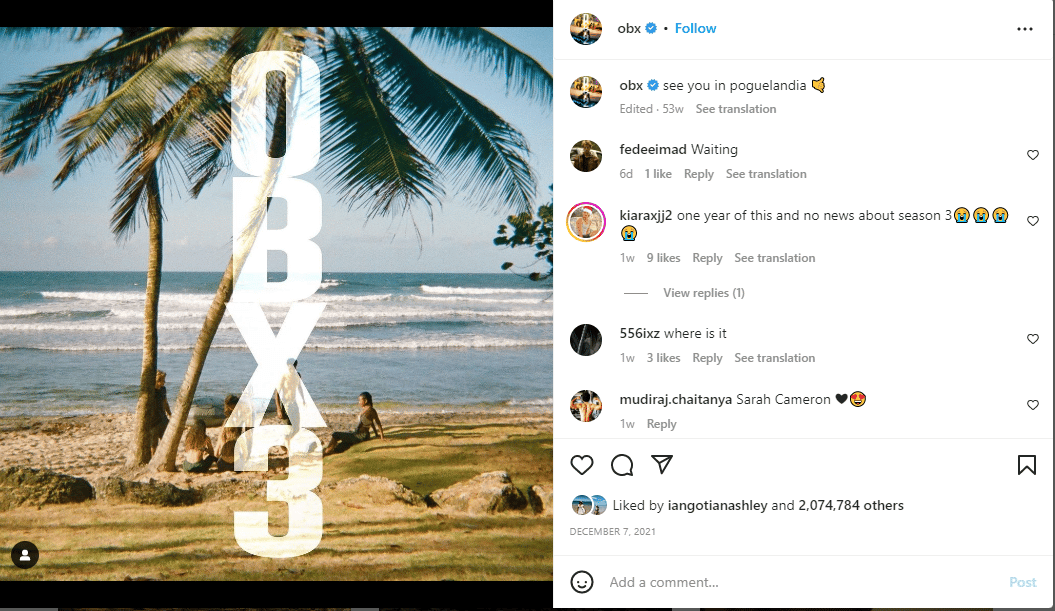Open emoji picker in comment box
The width and height of the screenshot is (1055, 611).
(582, 582)
